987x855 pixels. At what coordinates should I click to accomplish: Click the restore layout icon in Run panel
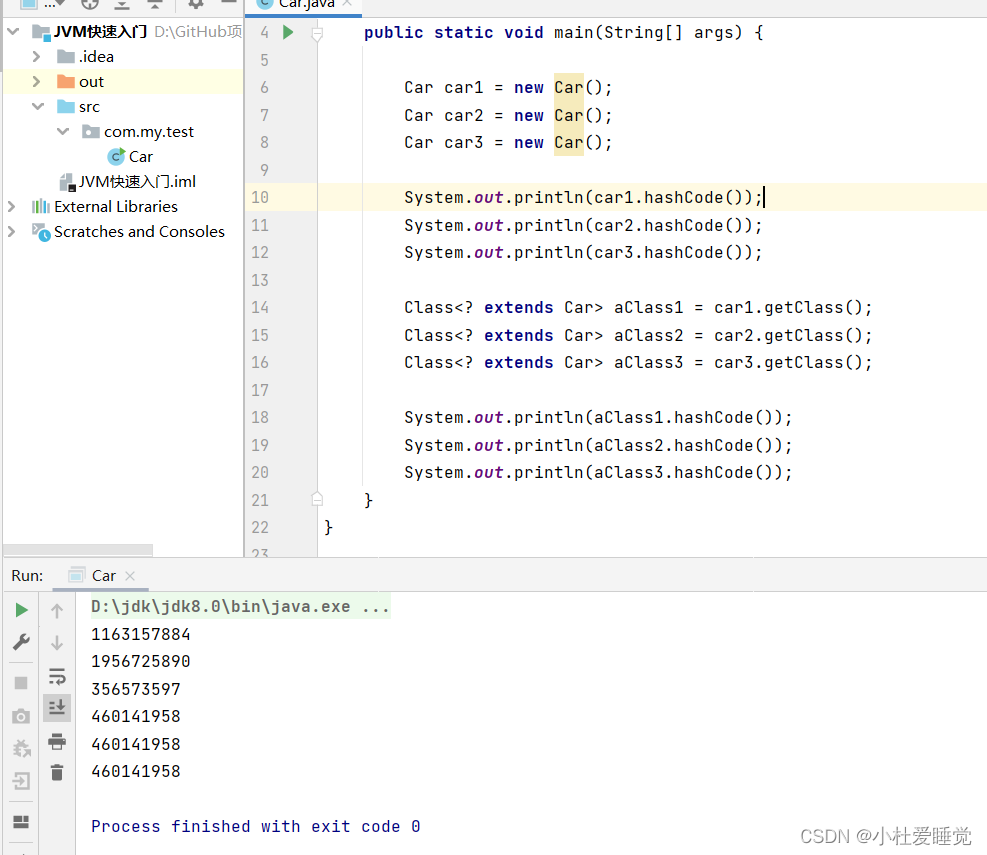click(21, 822)
